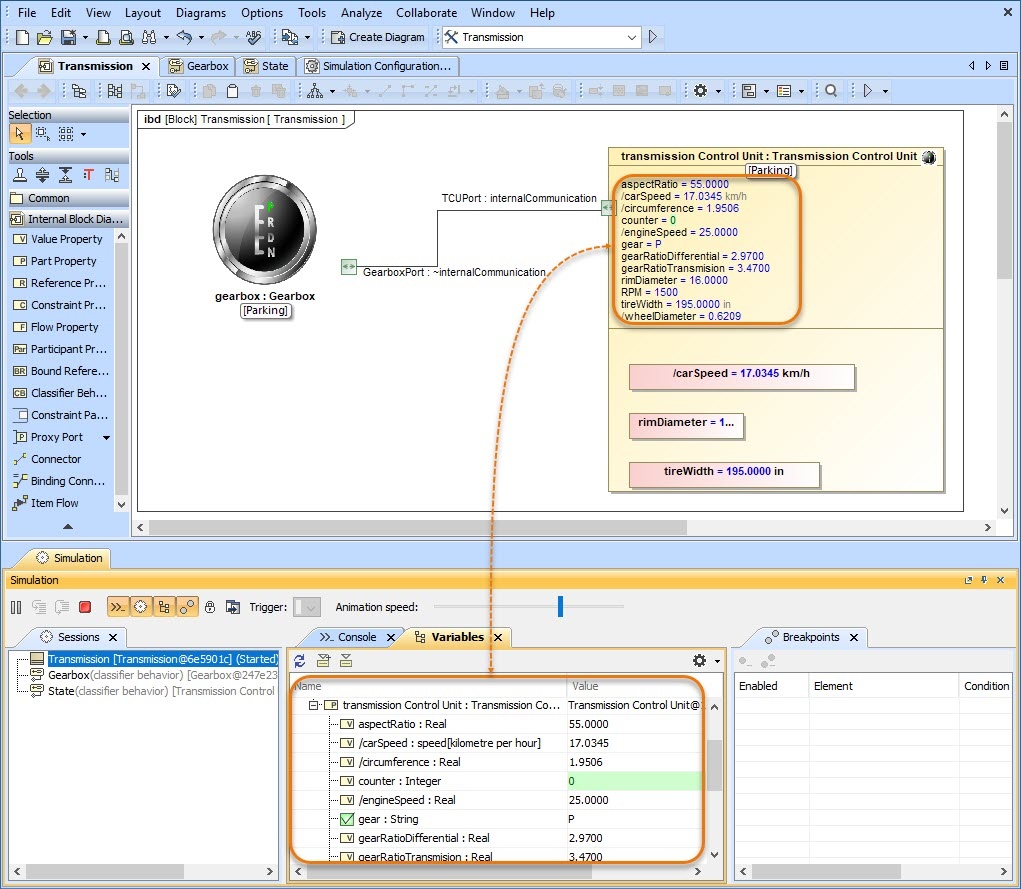
Task: Expand the Proxy Port dropdown arrow
Action: click(106, 438)
